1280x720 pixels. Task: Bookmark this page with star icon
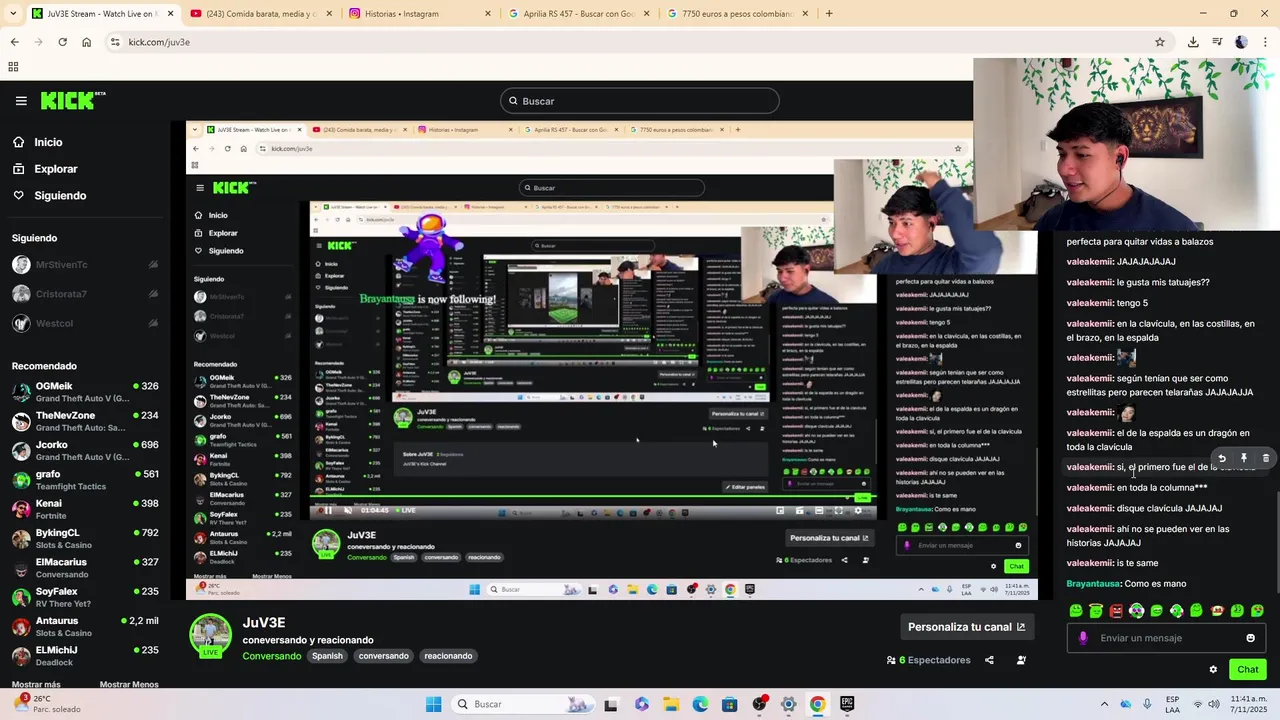click(x=1160, y=42)
